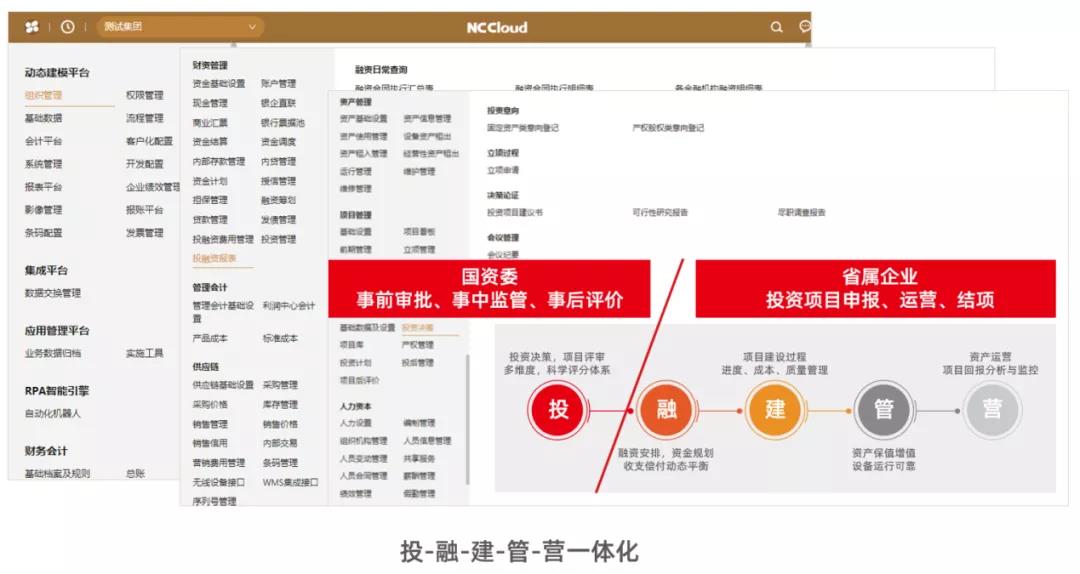Open 资金结算
The image size is (1080, 574).
coord(210,141)
